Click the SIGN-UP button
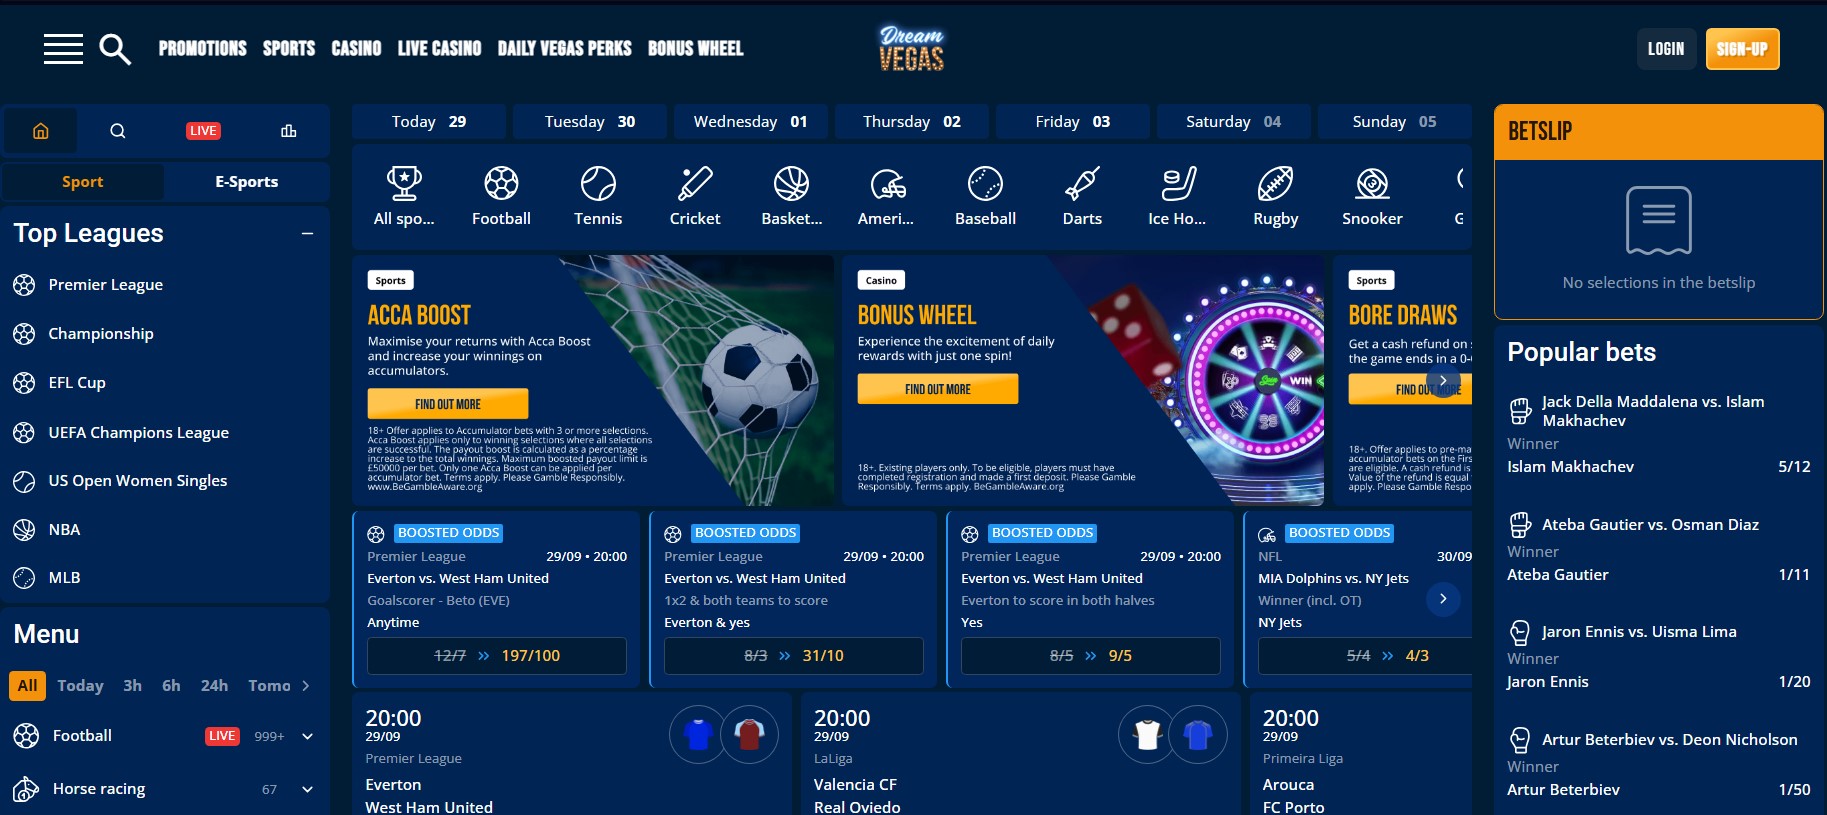The width and height of the screenshot is (1827, 815). 1742,49
